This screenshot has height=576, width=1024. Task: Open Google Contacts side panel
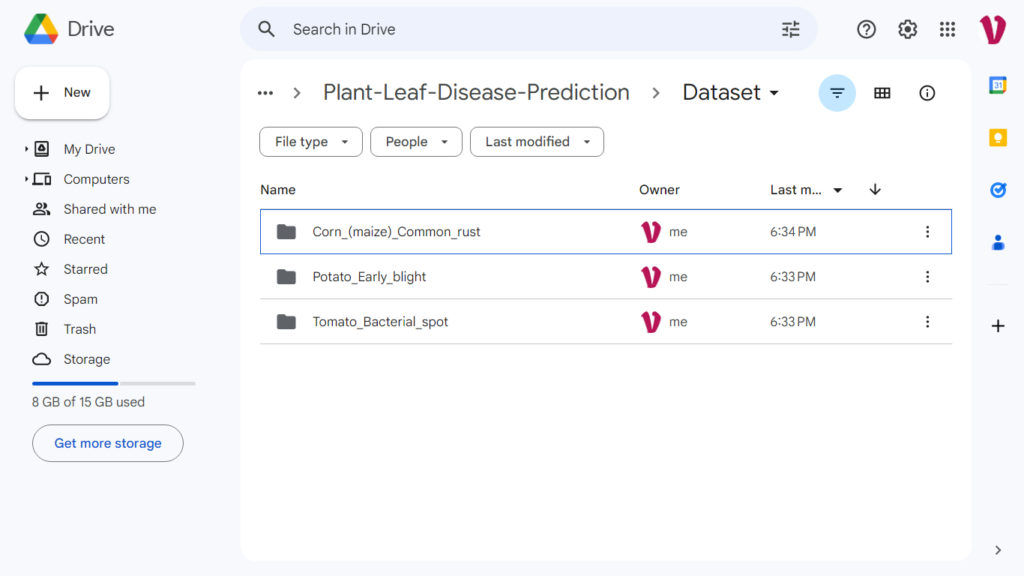[x=998, y=243]
